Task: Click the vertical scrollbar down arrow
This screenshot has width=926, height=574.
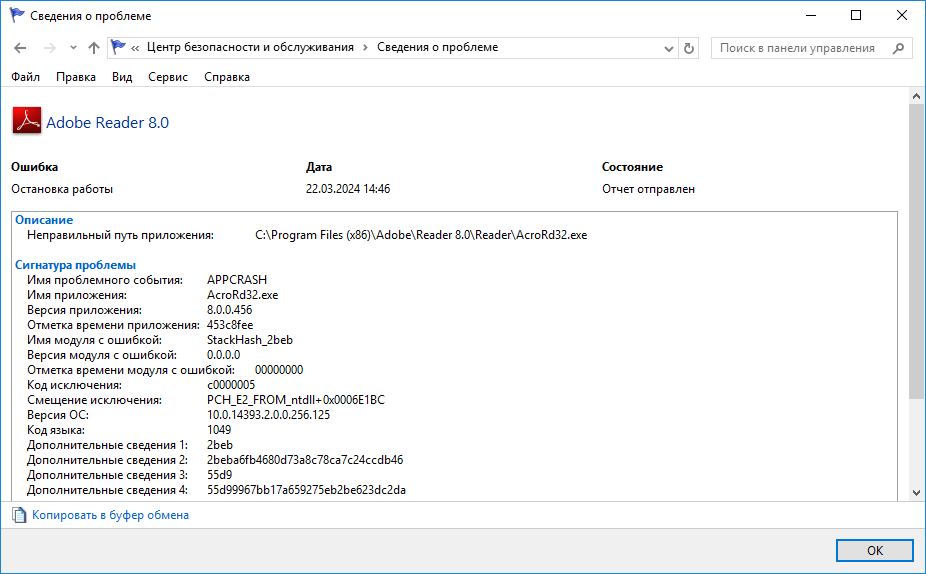Action: [x=917, y=492]
